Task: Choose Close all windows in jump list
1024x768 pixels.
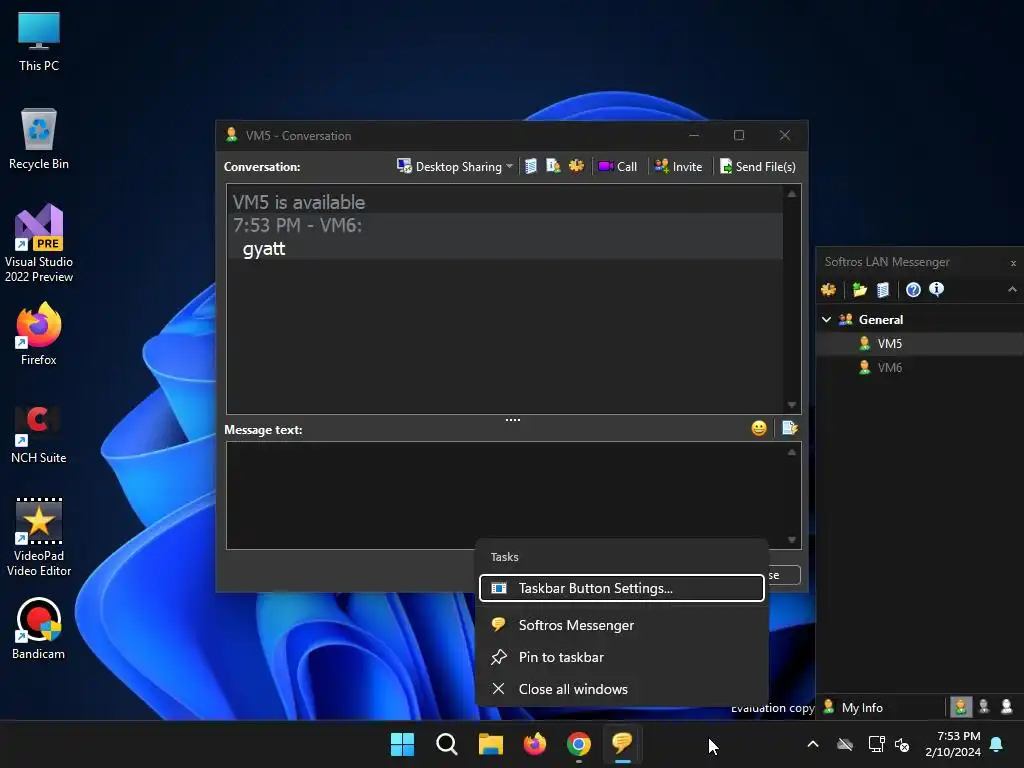Action: coord(622,689)
